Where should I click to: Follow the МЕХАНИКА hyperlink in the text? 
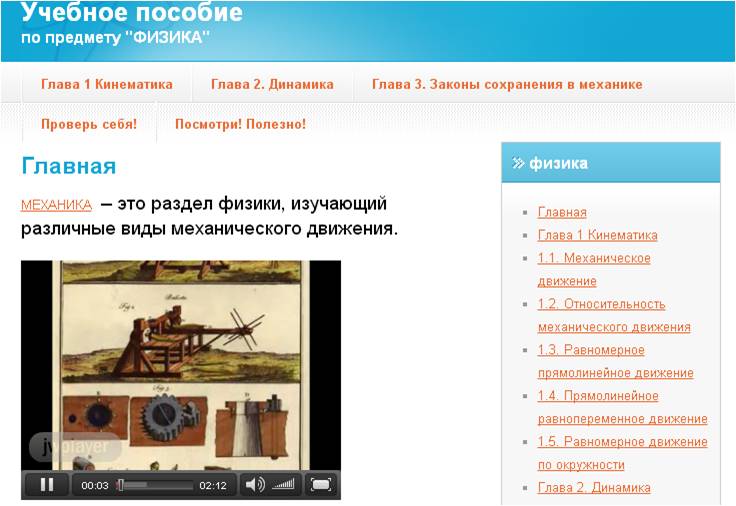click(x=56, y=205)
